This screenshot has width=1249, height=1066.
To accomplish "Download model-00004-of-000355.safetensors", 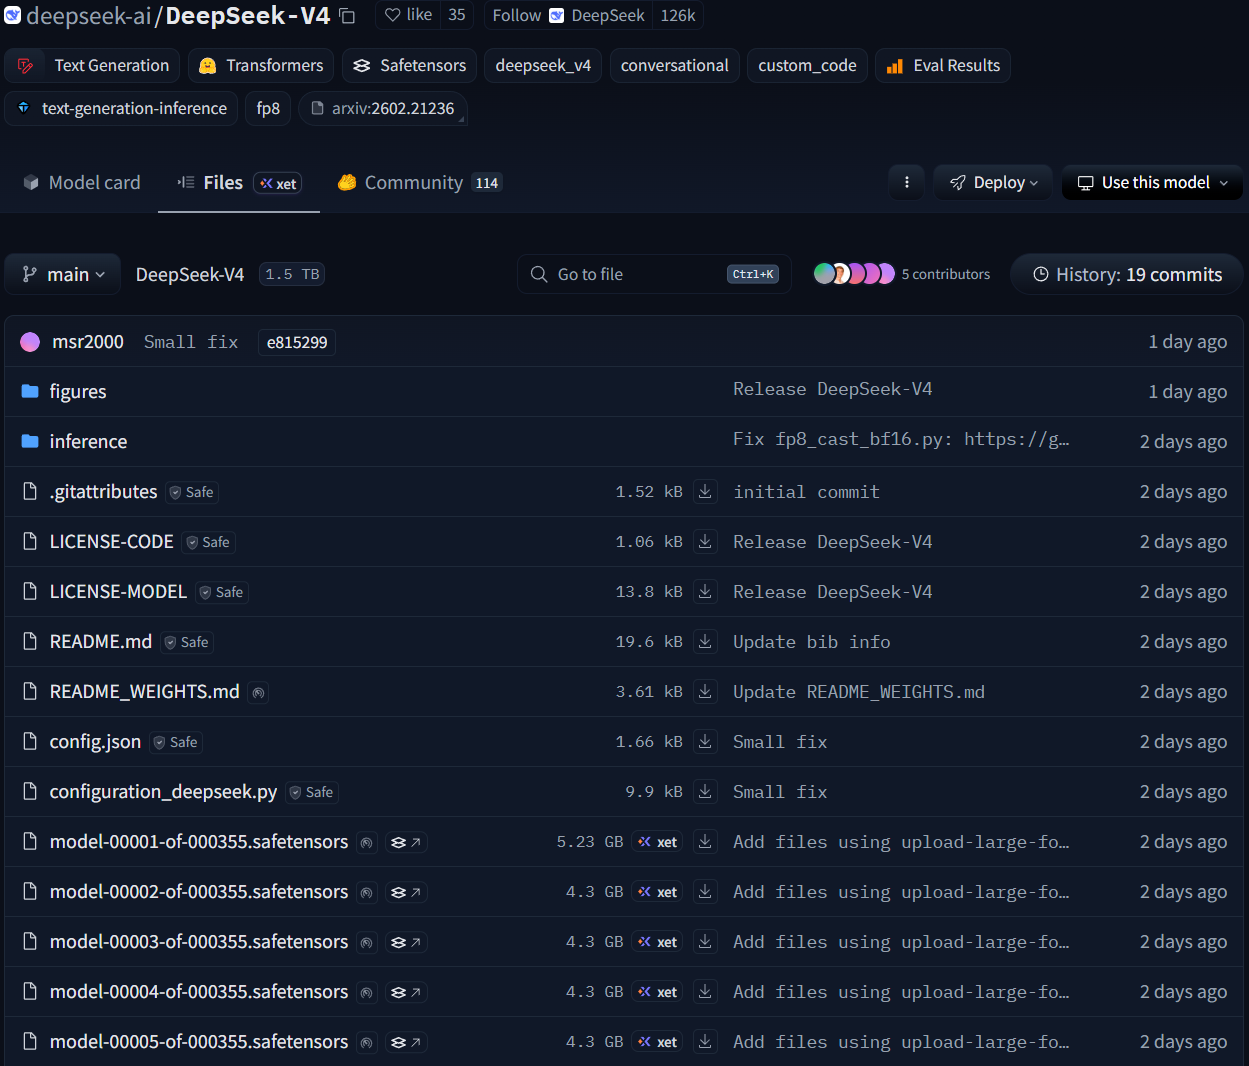I will [705, 991].
